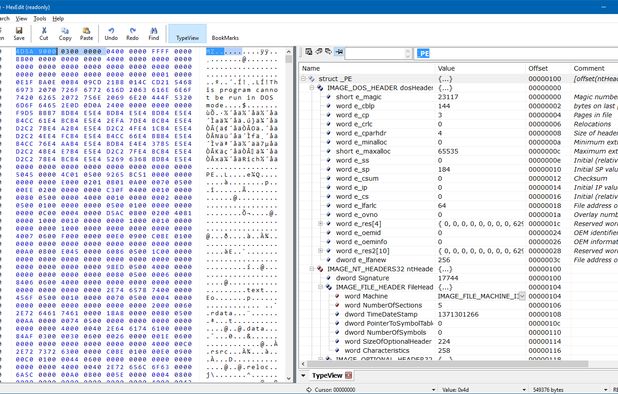The image size is (618, 394).
Task: Click first icon in TypeView panel toolbar
Action: click(x=309, y=52)
